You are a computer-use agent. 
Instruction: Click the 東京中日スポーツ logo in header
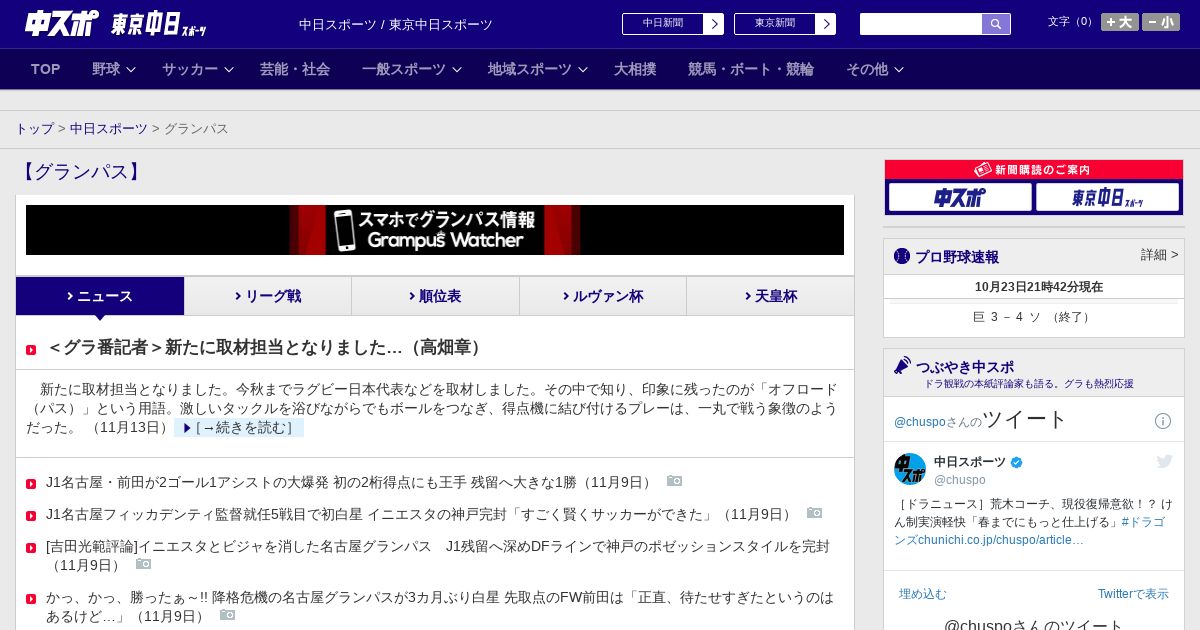[x=158, y=24]
